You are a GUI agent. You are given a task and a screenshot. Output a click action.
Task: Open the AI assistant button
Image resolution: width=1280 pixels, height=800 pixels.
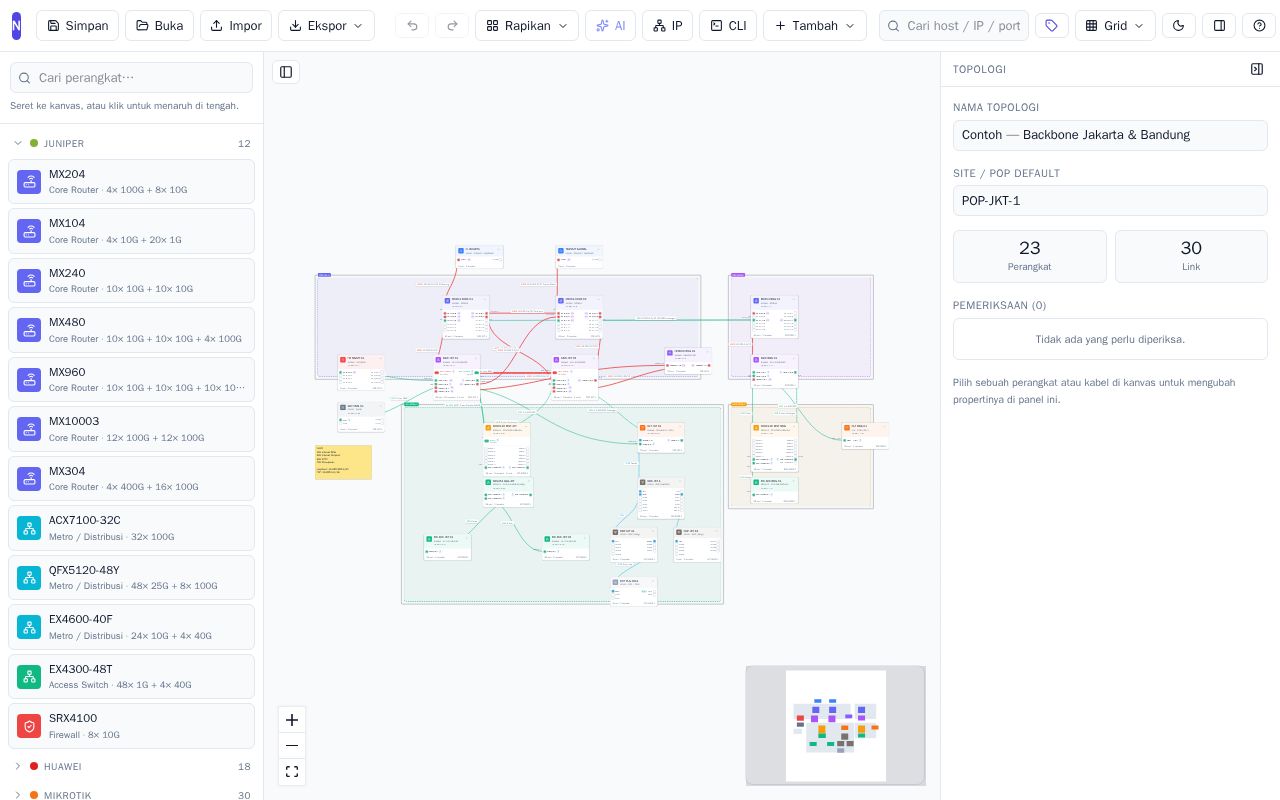[610, 26]
